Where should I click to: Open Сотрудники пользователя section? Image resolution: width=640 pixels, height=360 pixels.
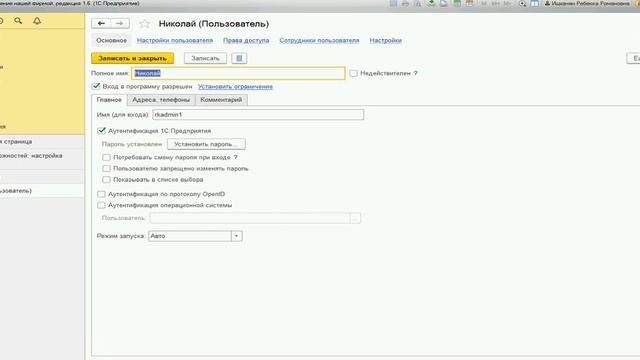click(319, 40)
